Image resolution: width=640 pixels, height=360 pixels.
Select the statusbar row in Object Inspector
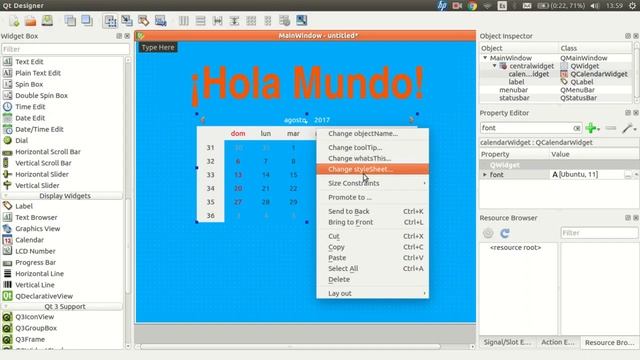click(x=556, y=98)
